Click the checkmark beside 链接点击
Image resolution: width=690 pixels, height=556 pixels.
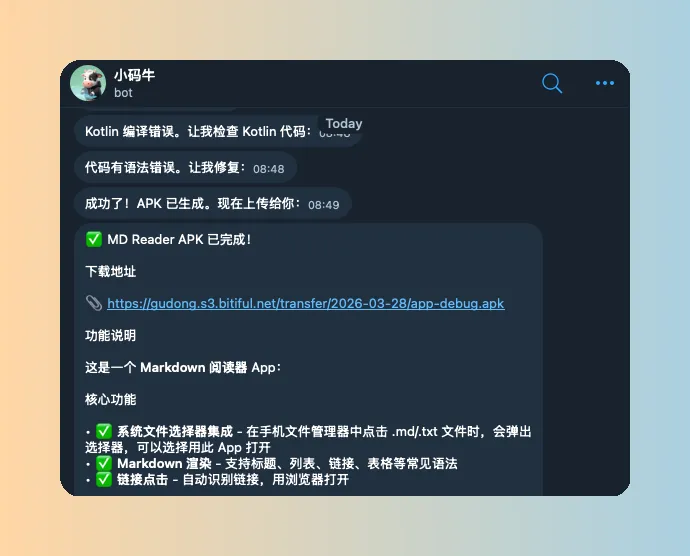(x=104, y=479)
